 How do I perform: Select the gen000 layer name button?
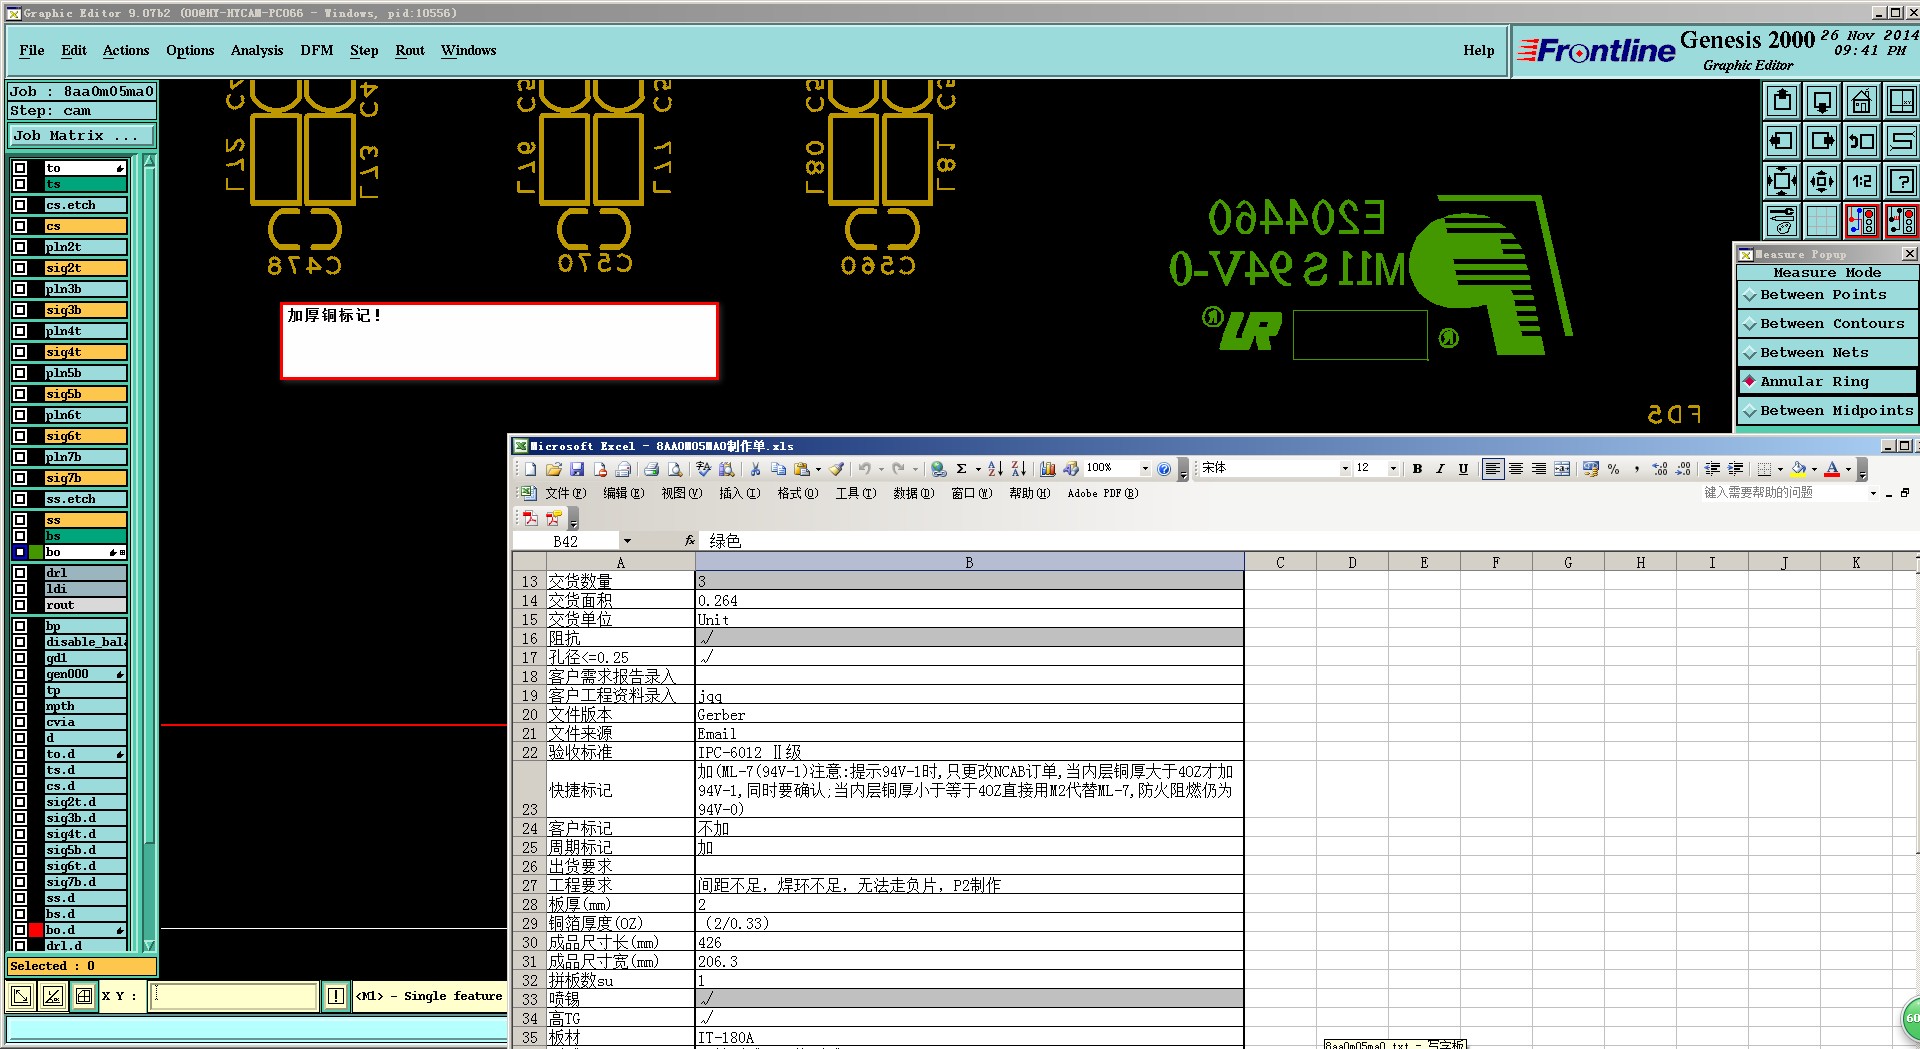85,674
